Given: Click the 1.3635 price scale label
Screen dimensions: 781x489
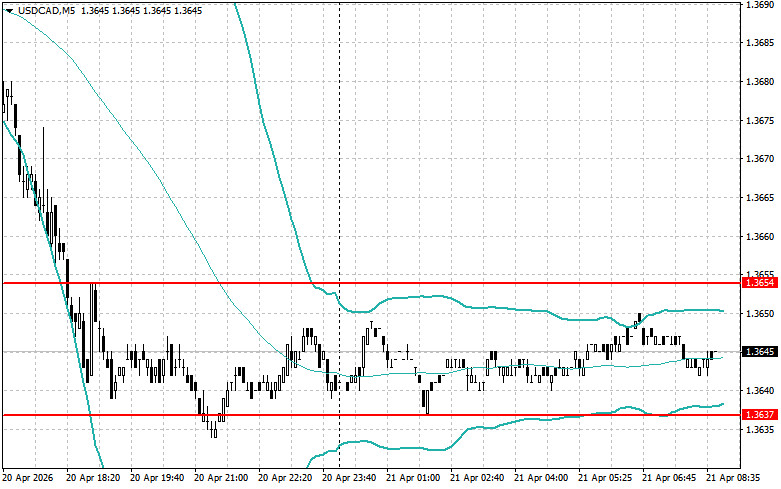Looking at the screenshot, I should click(760, 429).
